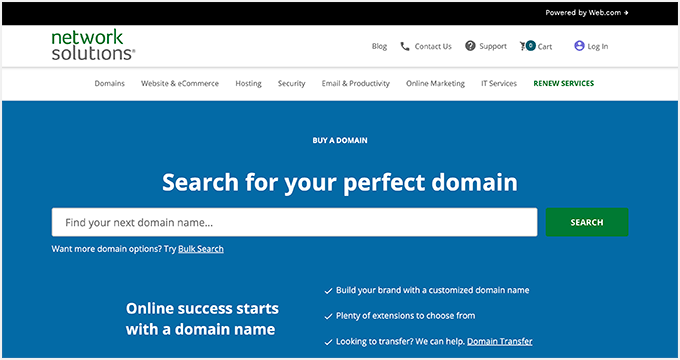Open the Cart link

click(x=545, y=46)
